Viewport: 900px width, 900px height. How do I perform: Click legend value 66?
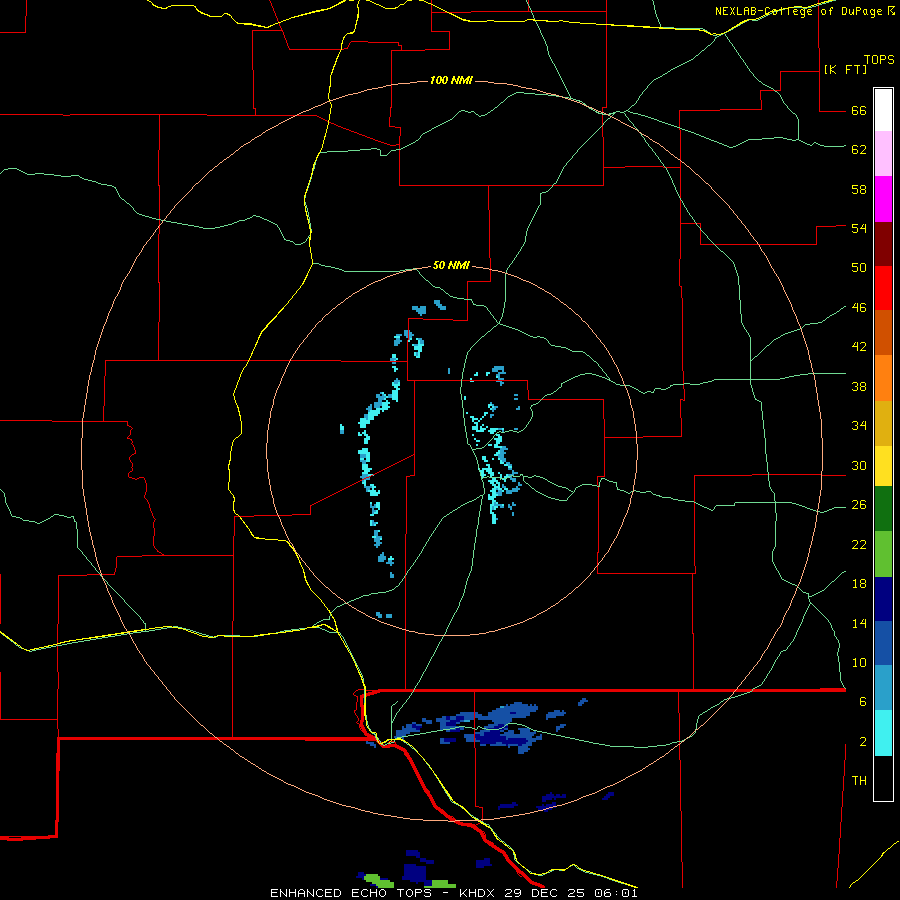click(859, 111)
